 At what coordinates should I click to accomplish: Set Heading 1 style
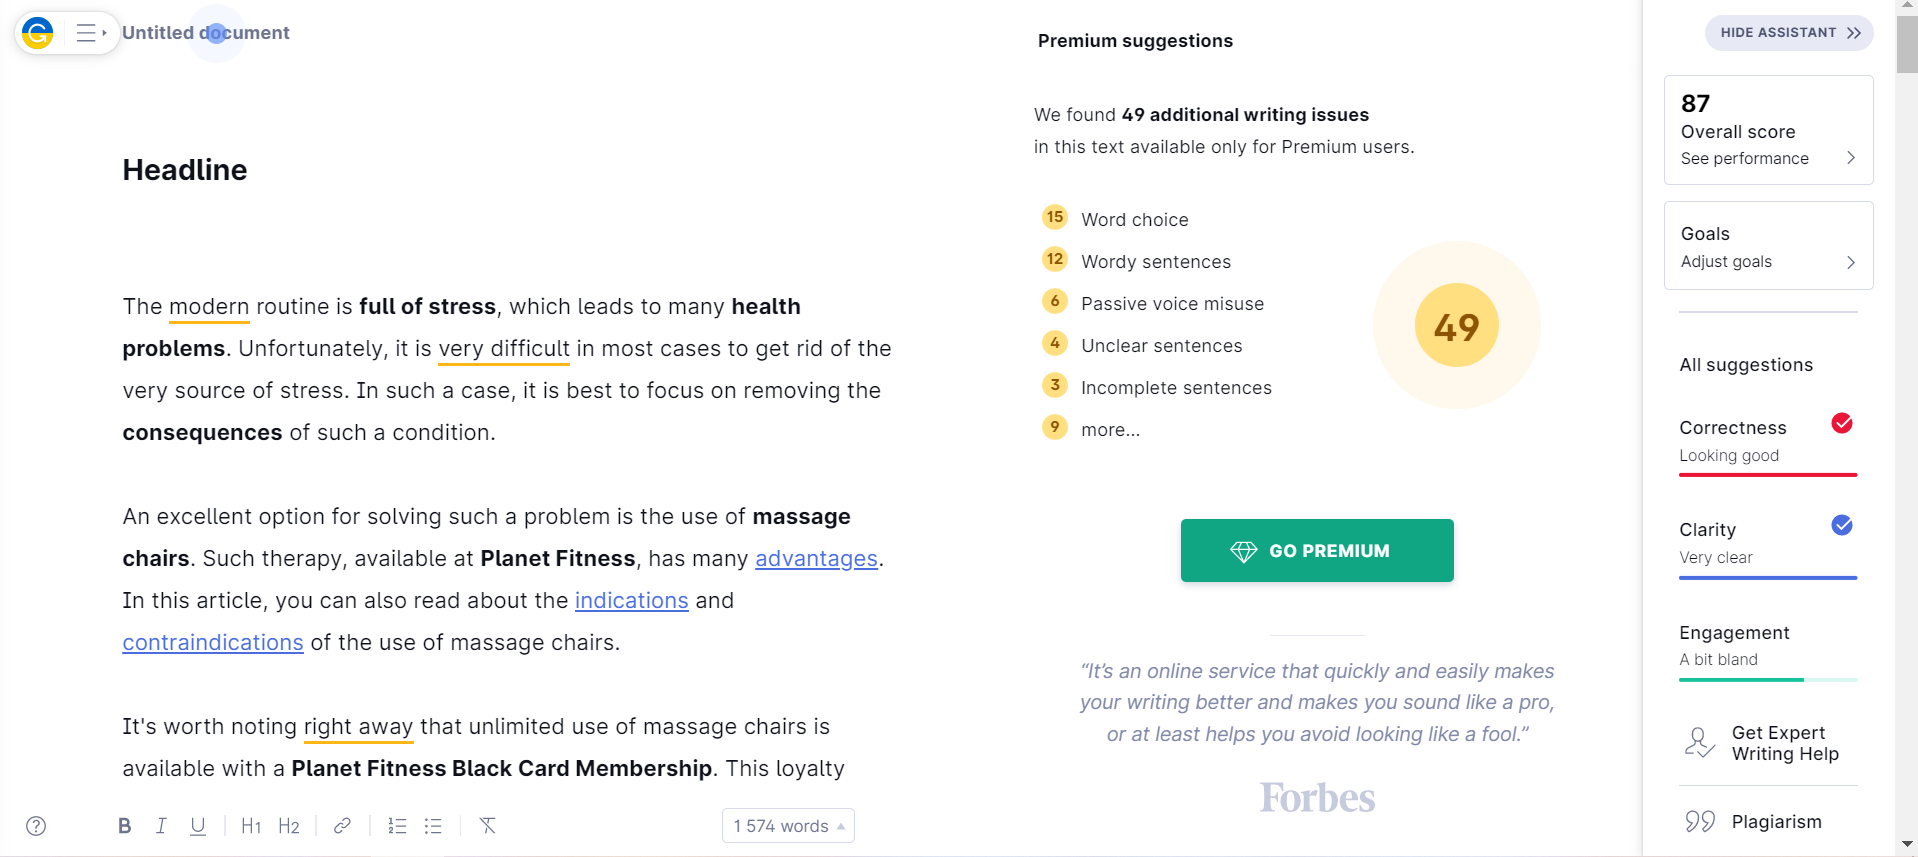pyautogui.click(x=251, y=826)
